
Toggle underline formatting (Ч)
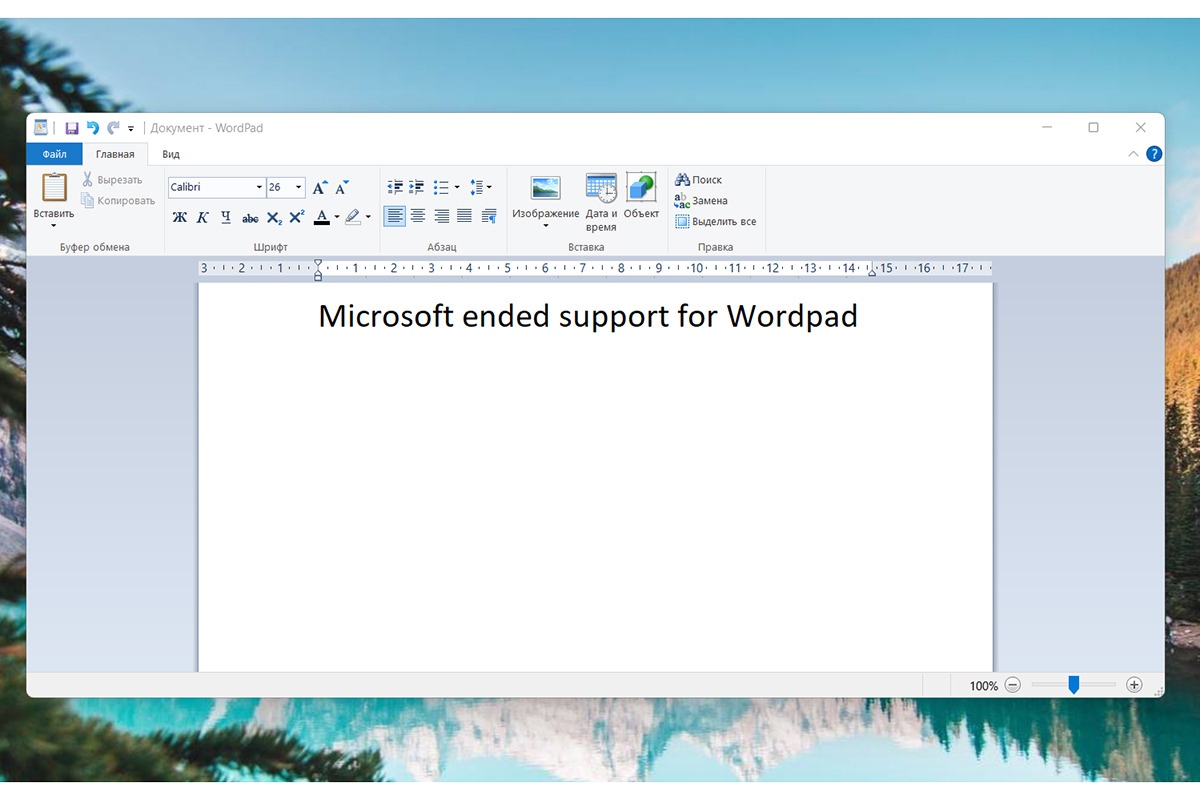[226, 217]
